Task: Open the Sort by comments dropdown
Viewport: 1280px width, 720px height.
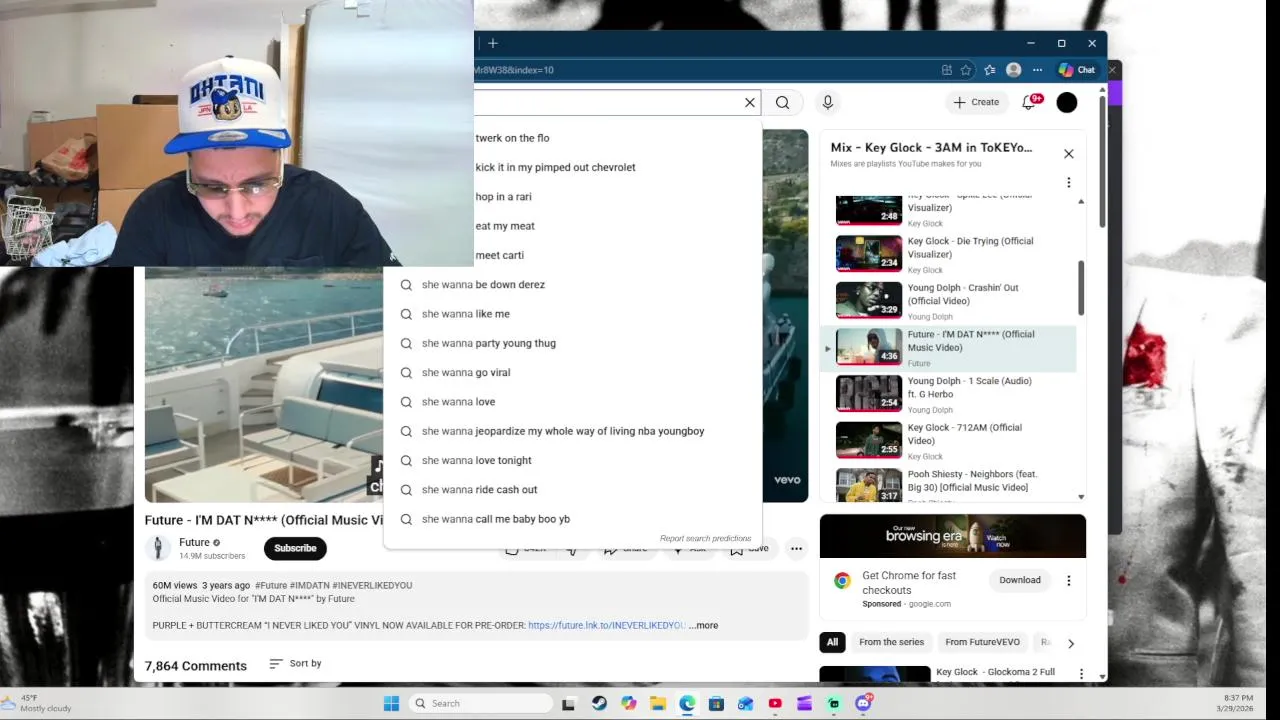Action: 296,664
